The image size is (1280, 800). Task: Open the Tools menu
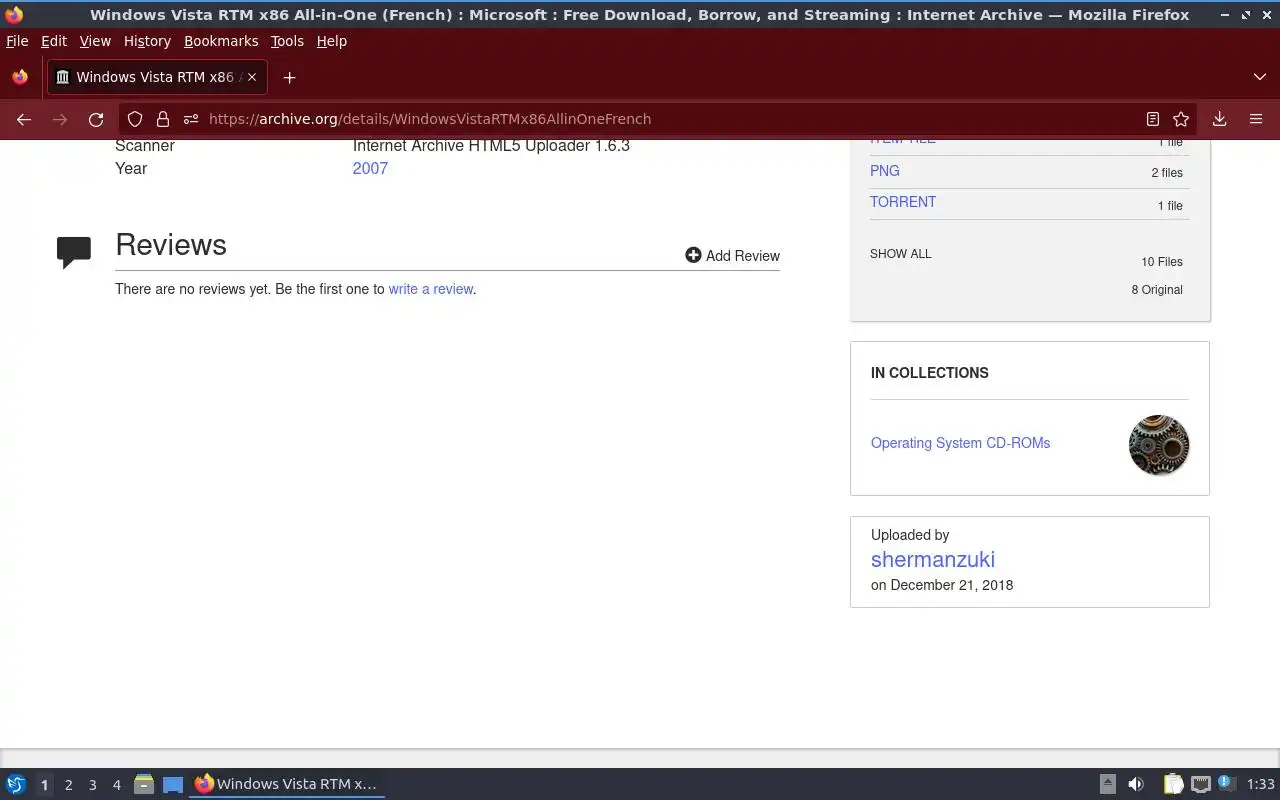[287, 41]
